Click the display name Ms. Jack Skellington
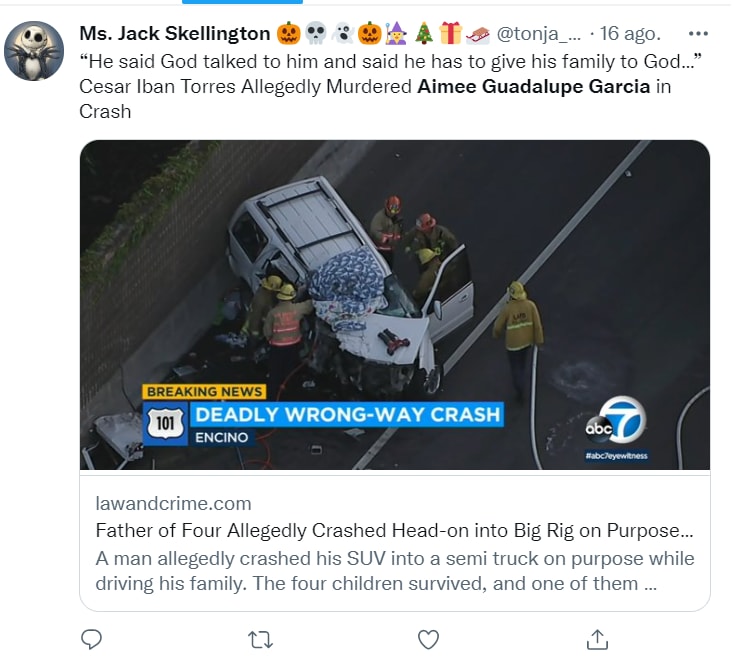This screenshot has height=660, width=732. click(x=175, y=34)
